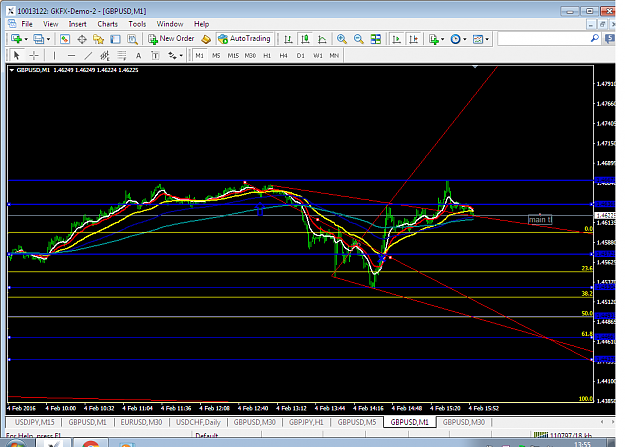Open the Templates icon
Image resolution: width=625 pixels, height=447 pixels.
pos(478,39)
